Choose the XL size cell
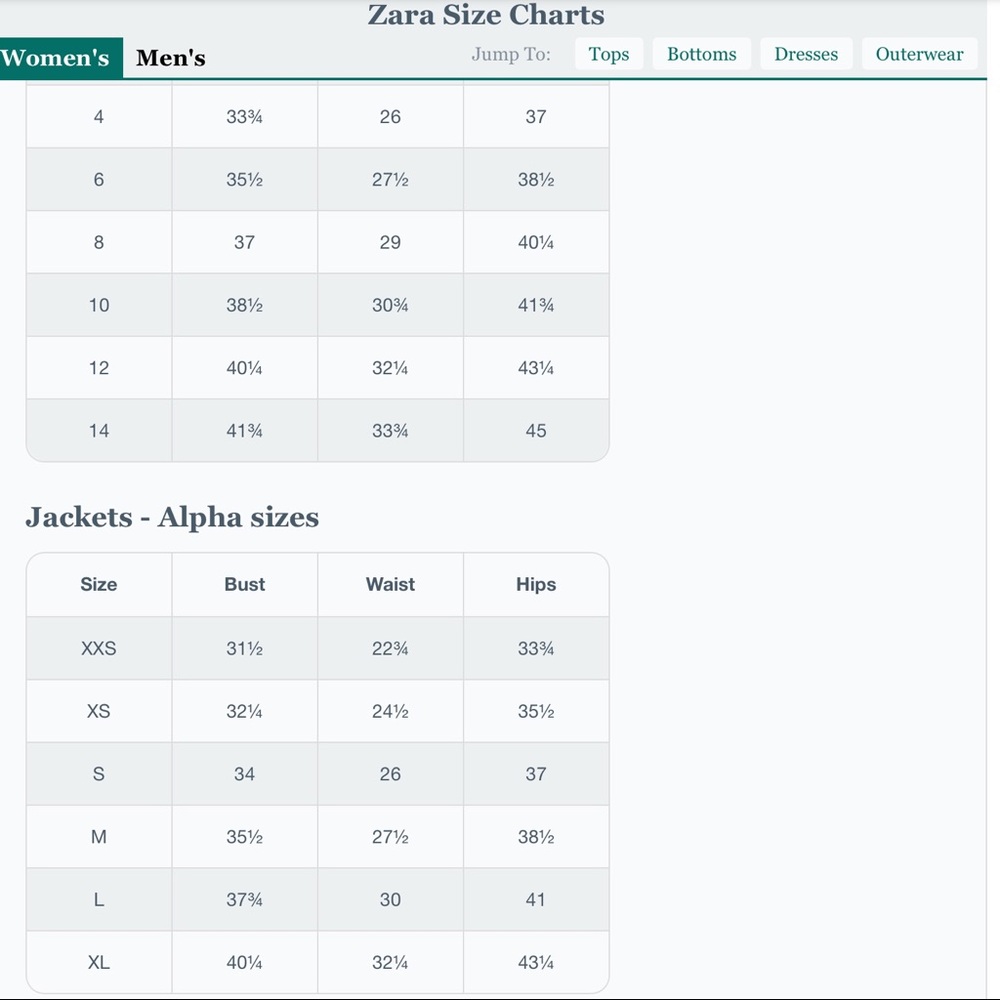 click(x=99, y=963)
